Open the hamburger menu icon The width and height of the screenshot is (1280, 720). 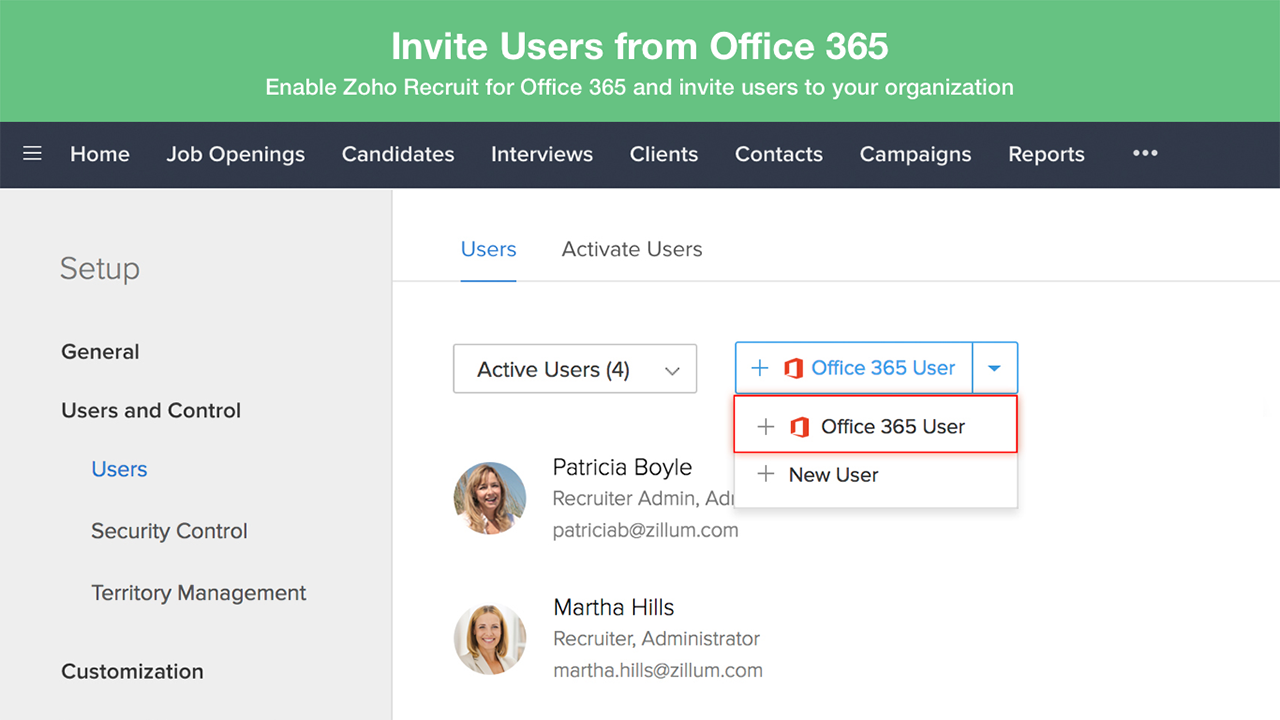[32, 153]
